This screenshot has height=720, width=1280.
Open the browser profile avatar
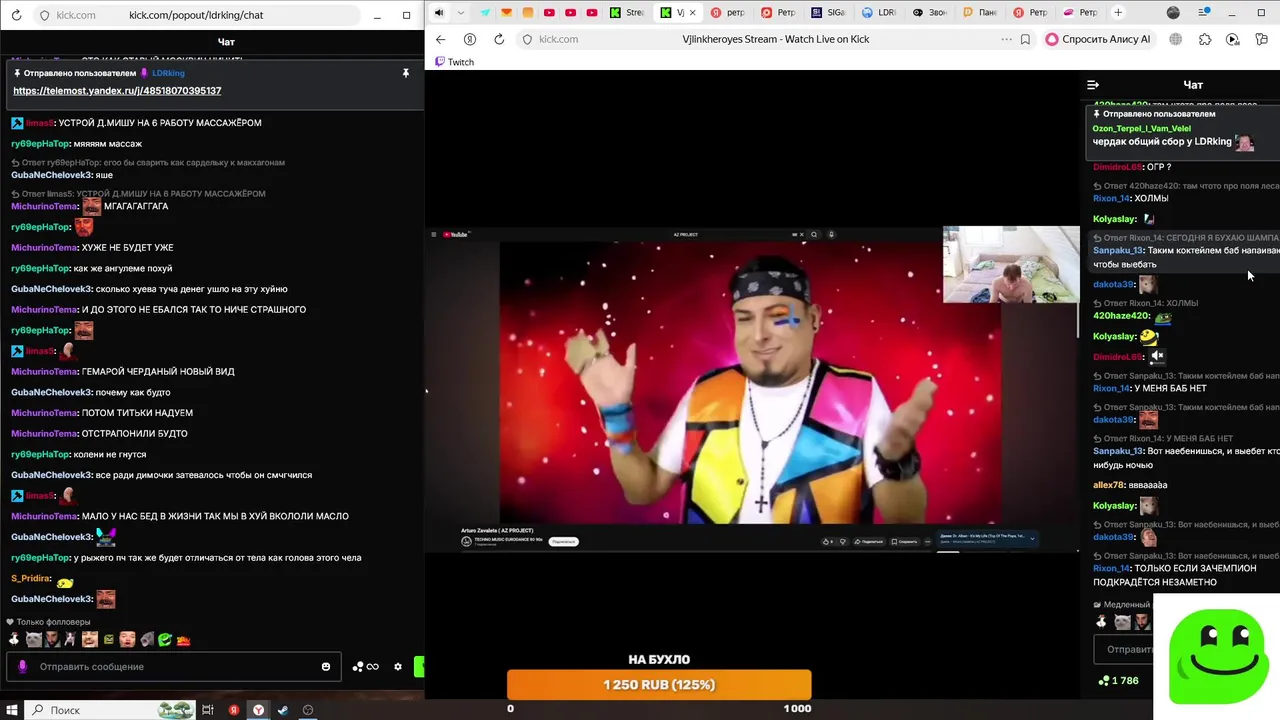click(x=1173, y=13)
